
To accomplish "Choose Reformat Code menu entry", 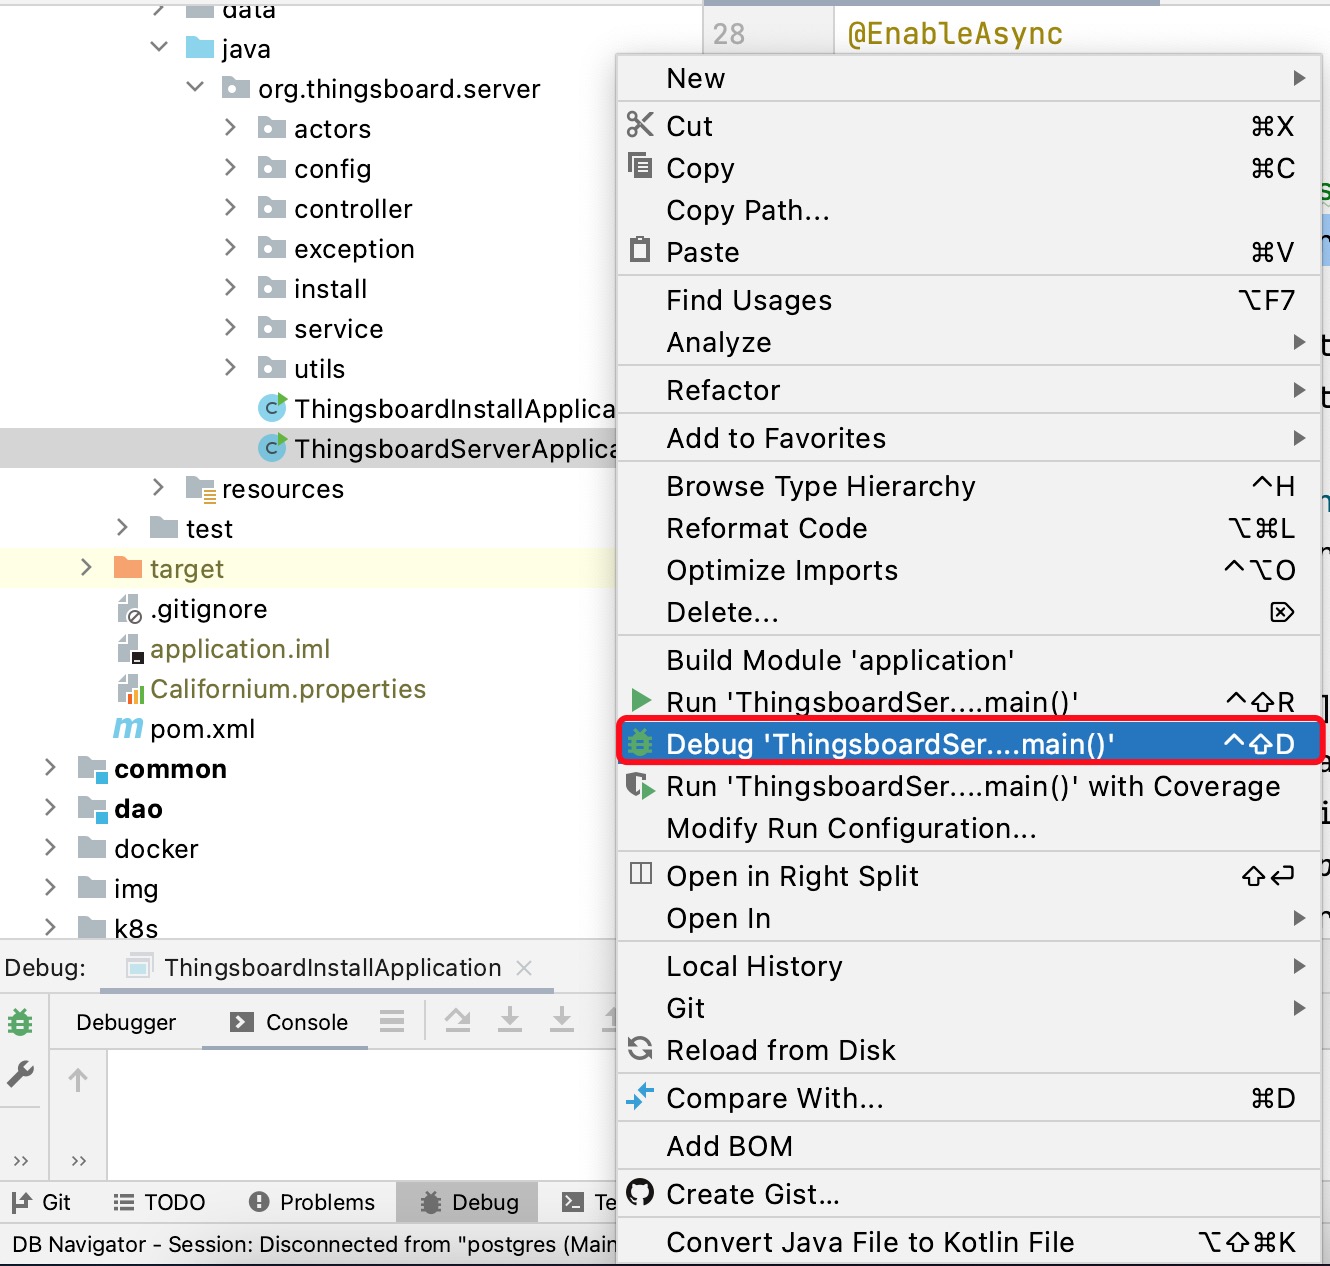I will click(x=968, y=528).
